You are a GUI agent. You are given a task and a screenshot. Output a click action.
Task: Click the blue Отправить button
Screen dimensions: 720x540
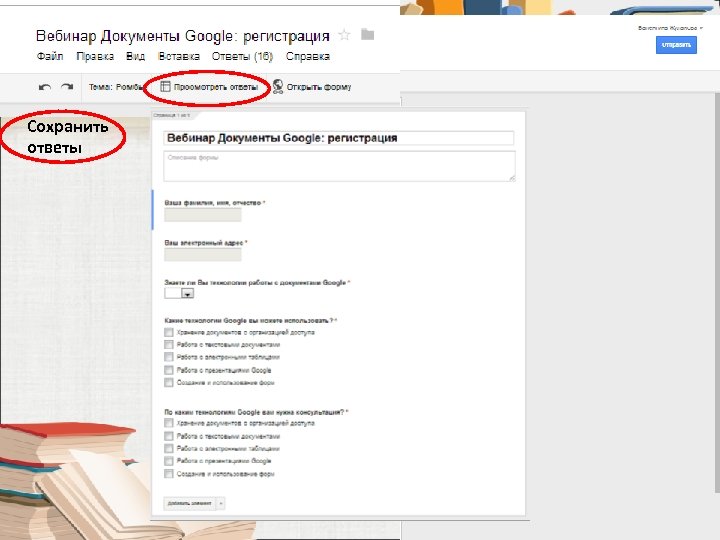point(676,45)
